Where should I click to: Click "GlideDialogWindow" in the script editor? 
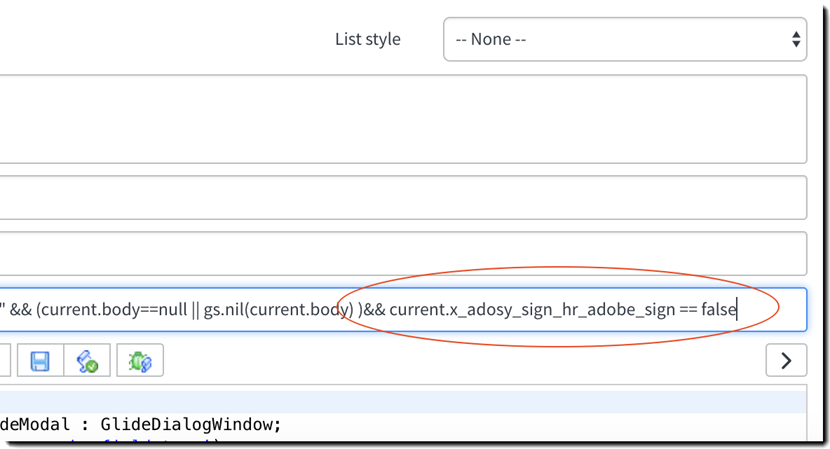click(x=212, y=424)
